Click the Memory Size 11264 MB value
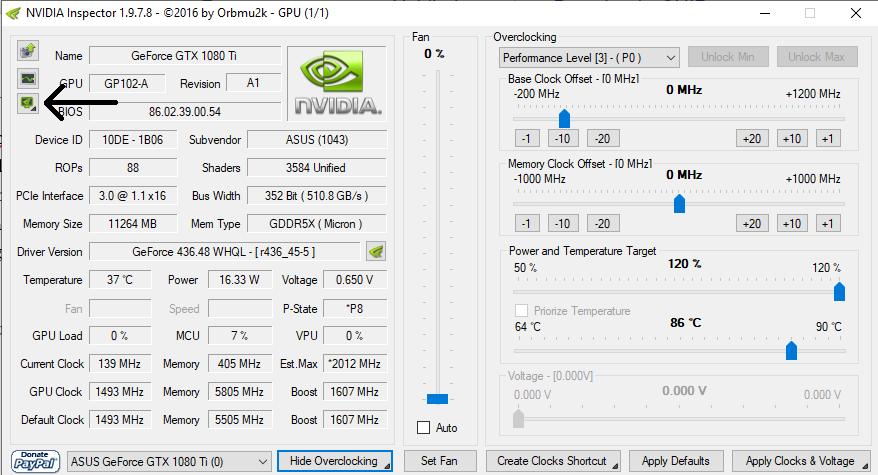The image size is (878, 475). tap(133, 223)
